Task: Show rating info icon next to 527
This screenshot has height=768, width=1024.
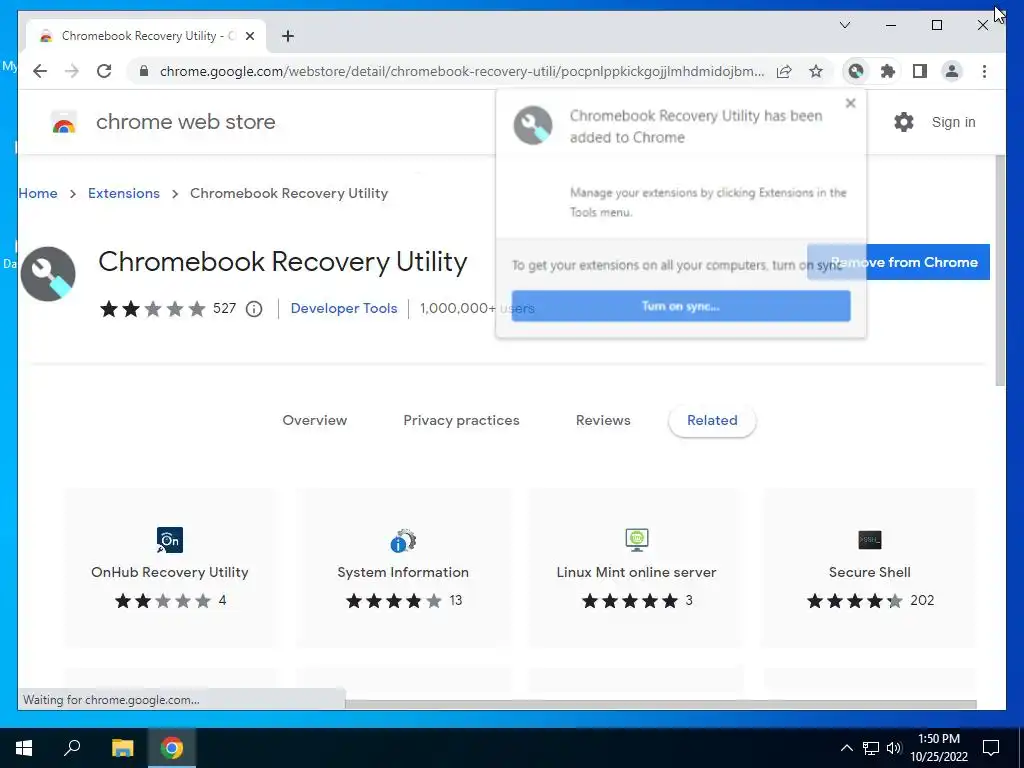Action: (x=254, y=309)
